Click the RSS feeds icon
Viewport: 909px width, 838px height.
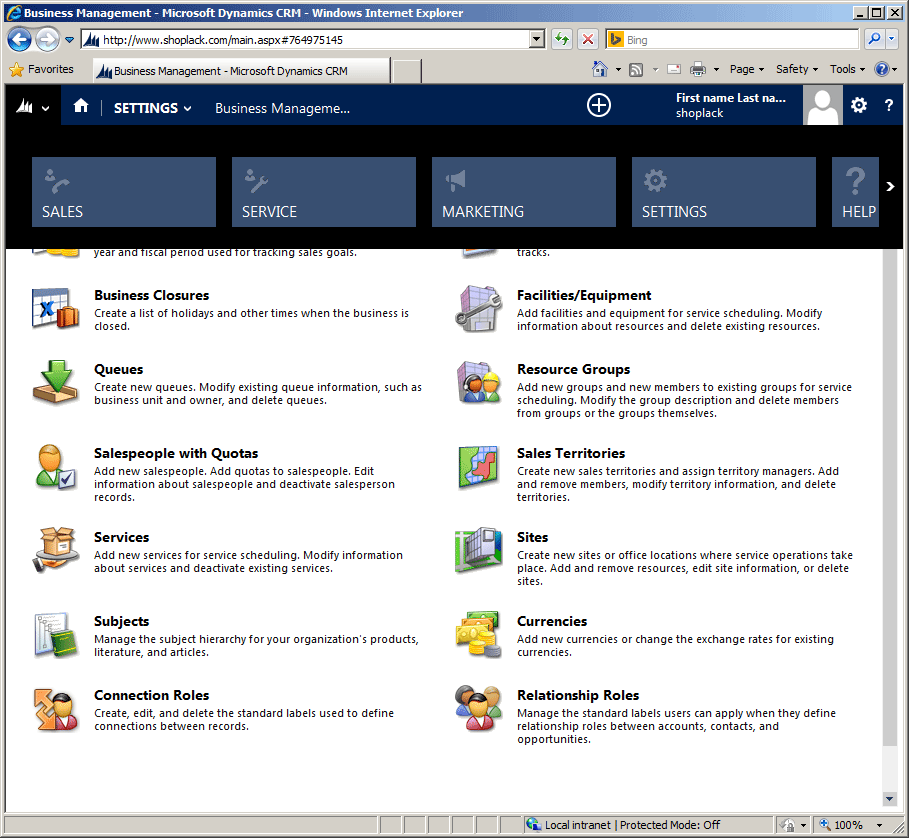[636, 70]
